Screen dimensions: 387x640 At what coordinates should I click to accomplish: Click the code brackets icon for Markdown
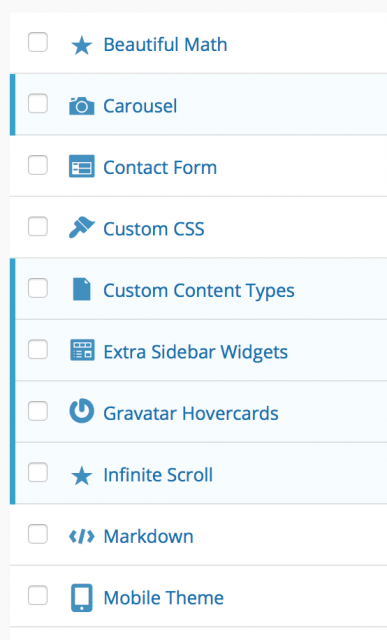82,536
